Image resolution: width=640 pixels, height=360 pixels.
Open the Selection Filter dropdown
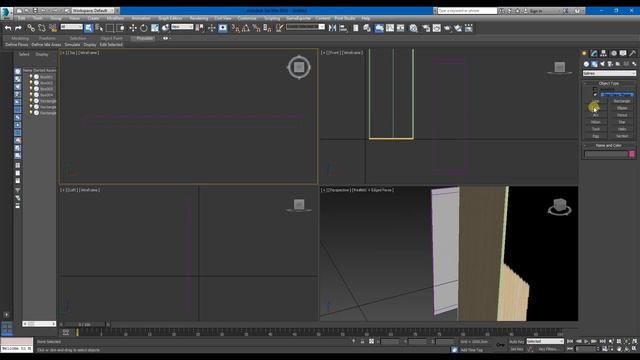72,27
